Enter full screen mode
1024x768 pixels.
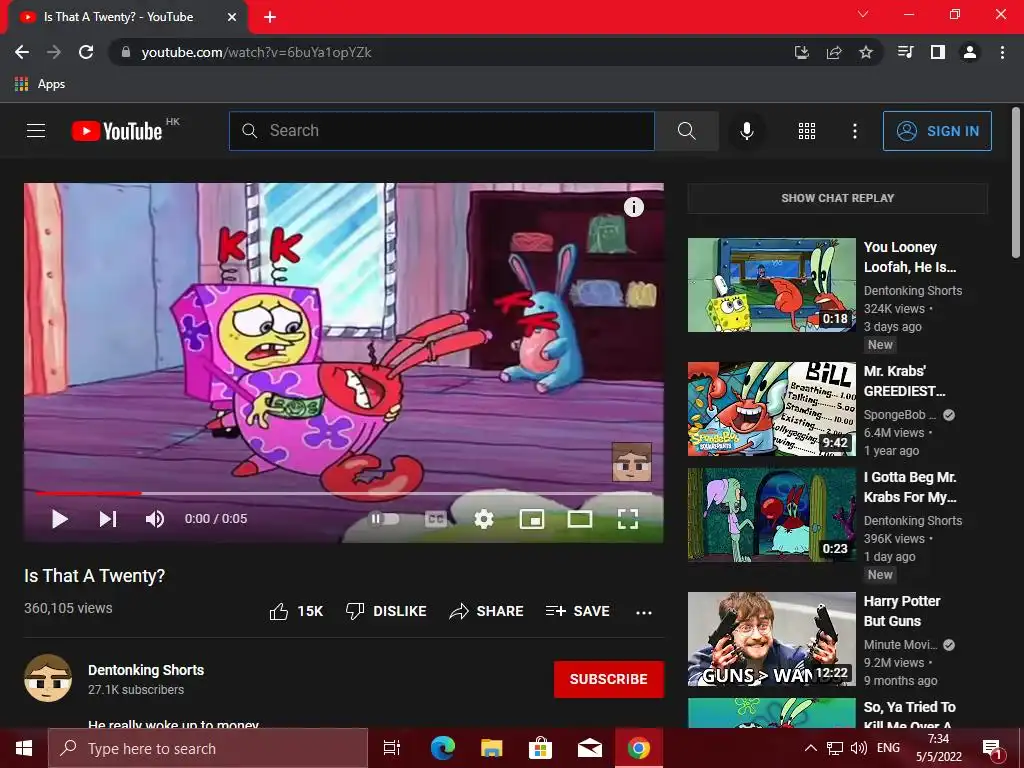[628, 519]
